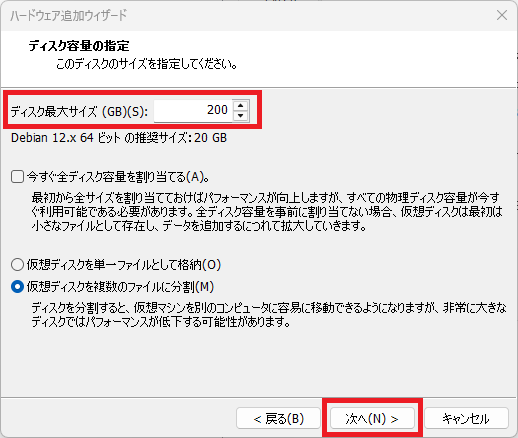The image size is (518, 438).
Task: Cancel the wizard with キャンセル button
Action: pos(466,419)
